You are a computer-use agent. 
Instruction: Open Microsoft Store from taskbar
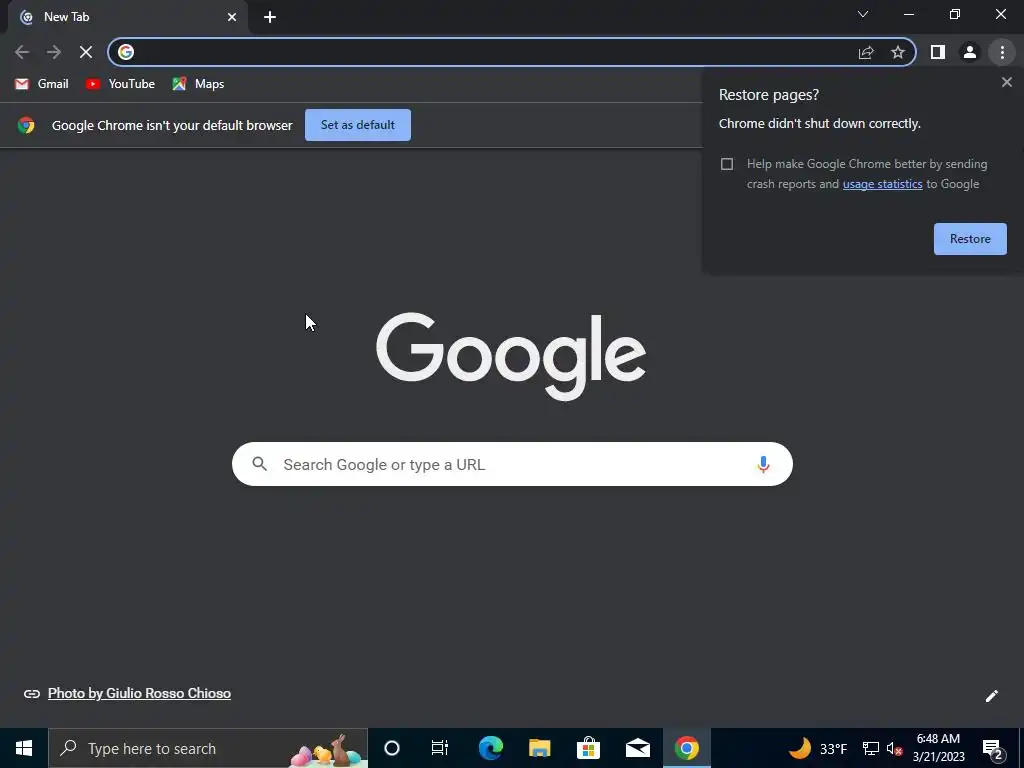tap(588, 748)
